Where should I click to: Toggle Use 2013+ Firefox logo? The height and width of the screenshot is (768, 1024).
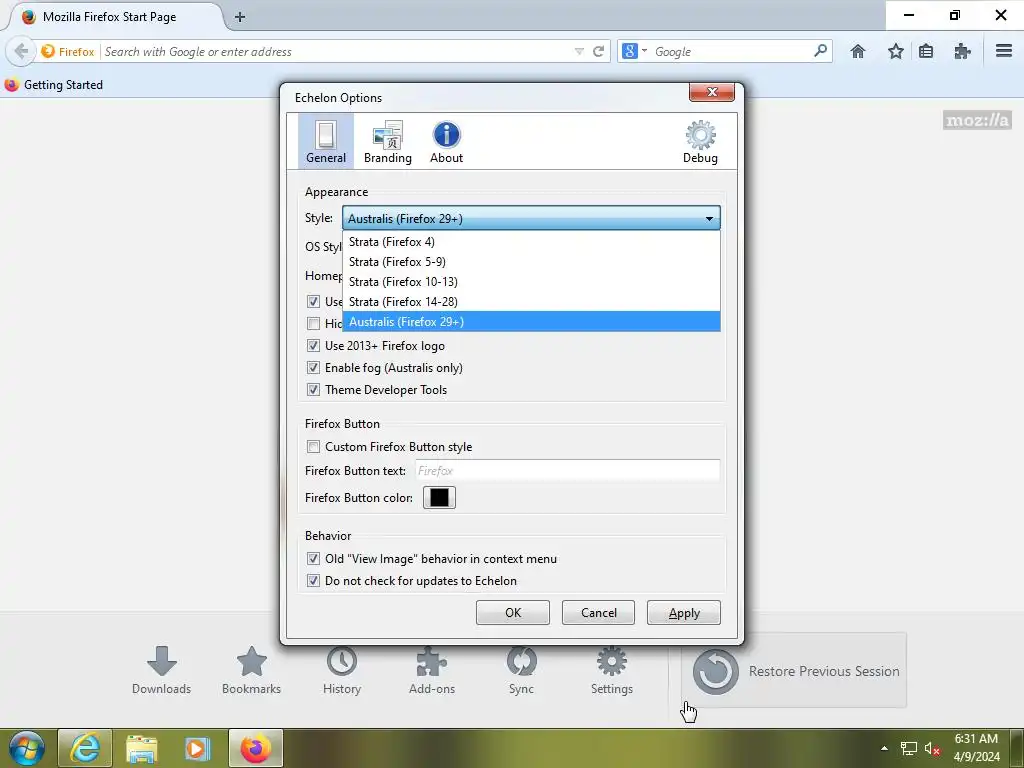313,345
